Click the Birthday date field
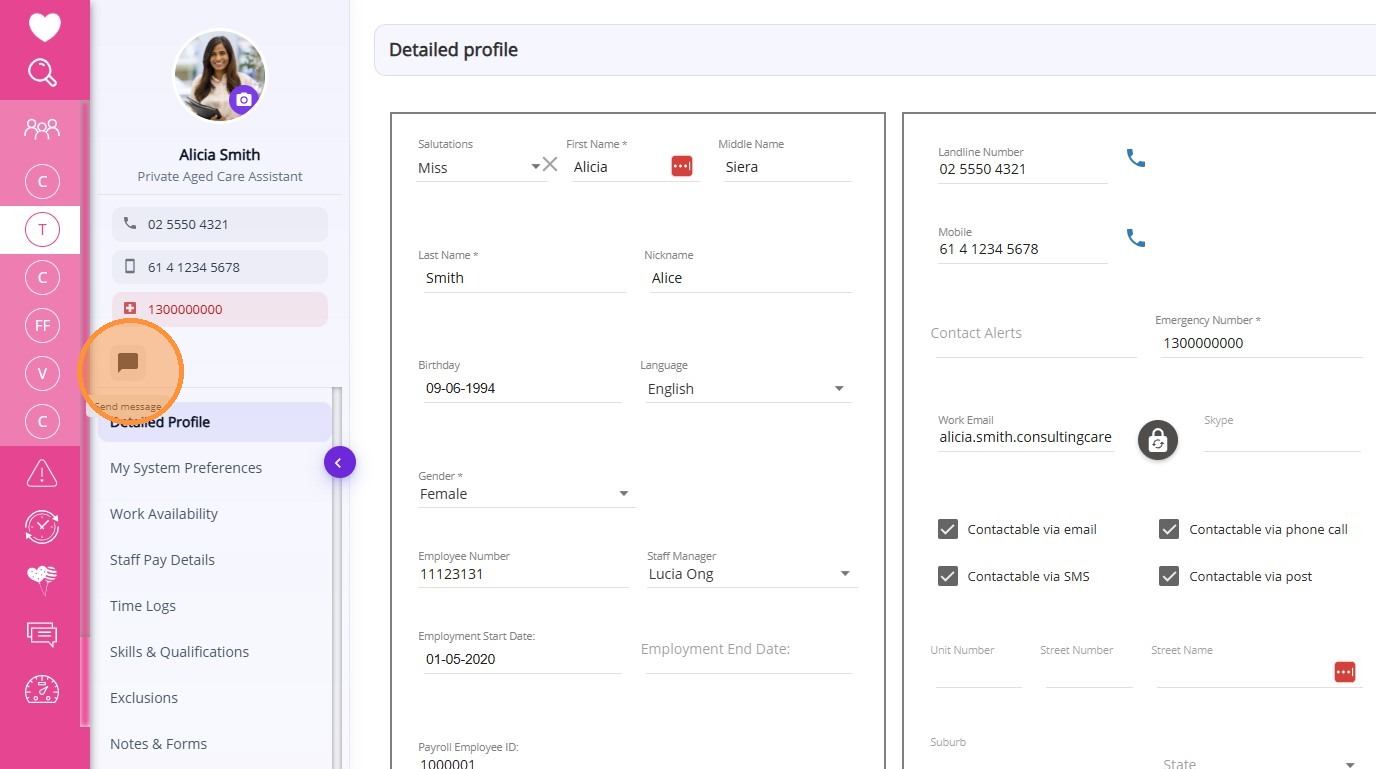This screenshot has width=1376, height=769. tap(520, 388)
